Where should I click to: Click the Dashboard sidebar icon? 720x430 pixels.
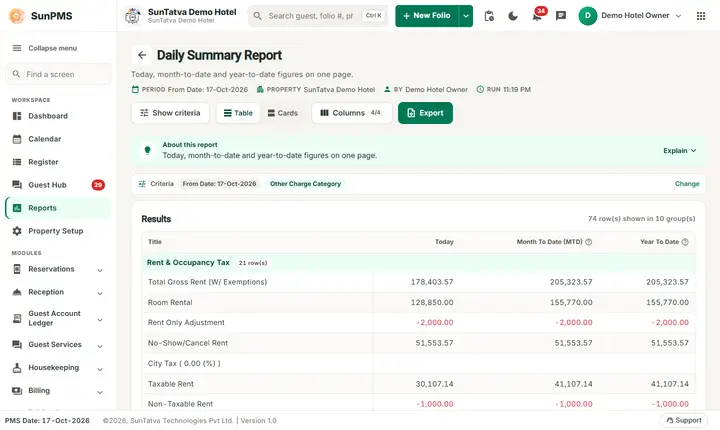click(x=17, y=116)
